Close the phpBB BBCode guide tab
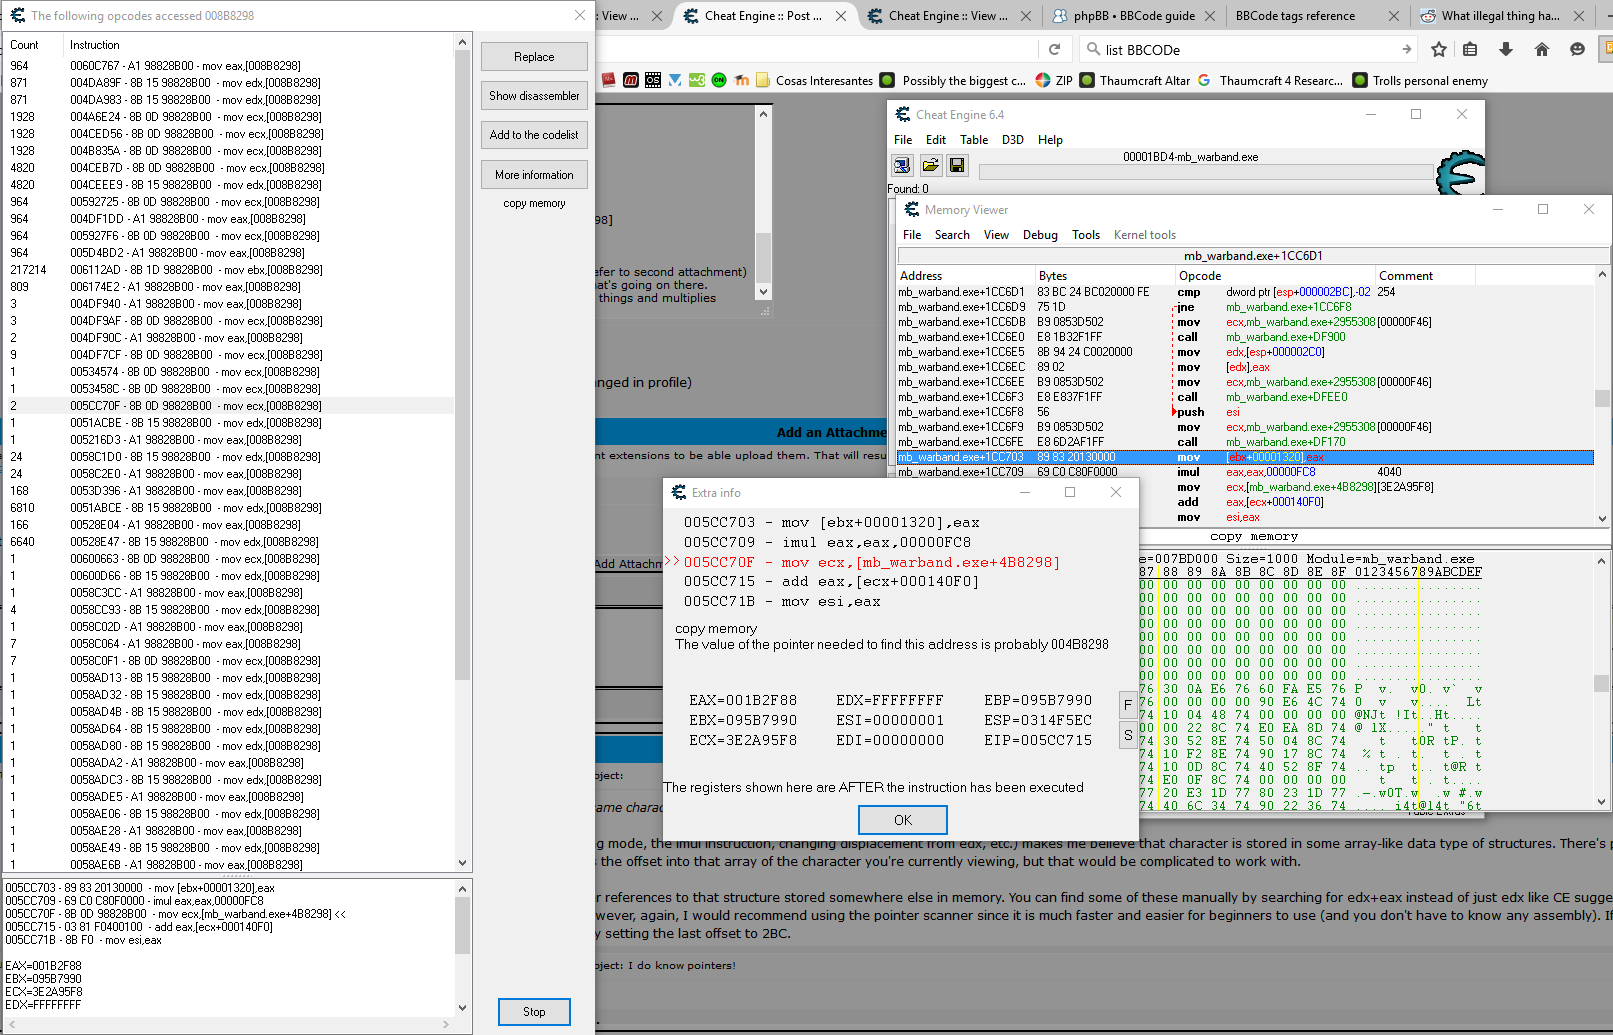The height and width of the screenshot is (1035, 1613). [1209, 16]
